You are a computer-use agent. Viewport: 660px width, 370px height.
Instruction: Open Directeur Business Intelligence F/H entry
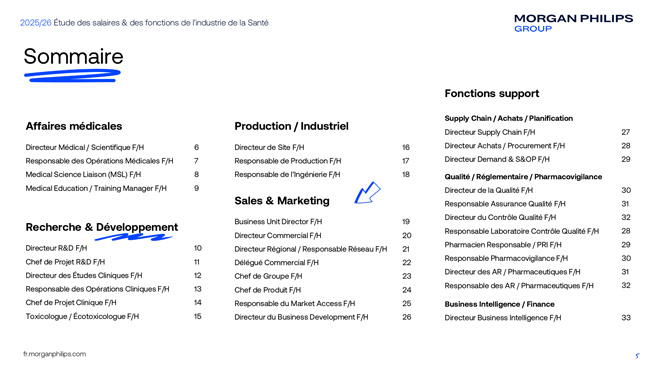click(503, 318)
